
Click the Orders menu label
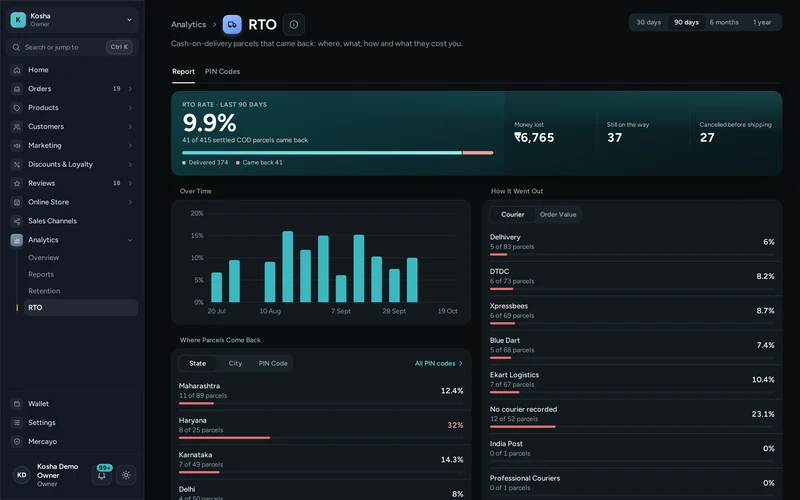(40, 89)
